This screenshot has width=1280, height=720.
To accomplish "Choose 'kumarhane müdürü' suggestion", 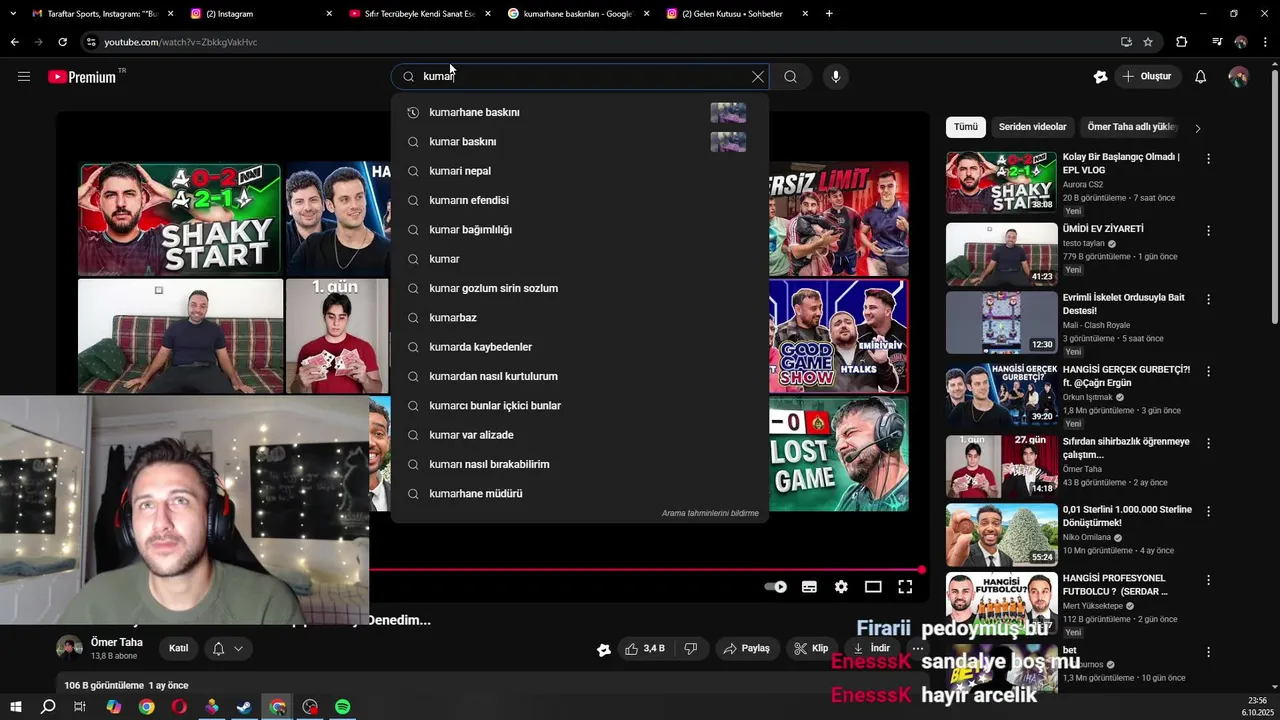I will 580,494.
